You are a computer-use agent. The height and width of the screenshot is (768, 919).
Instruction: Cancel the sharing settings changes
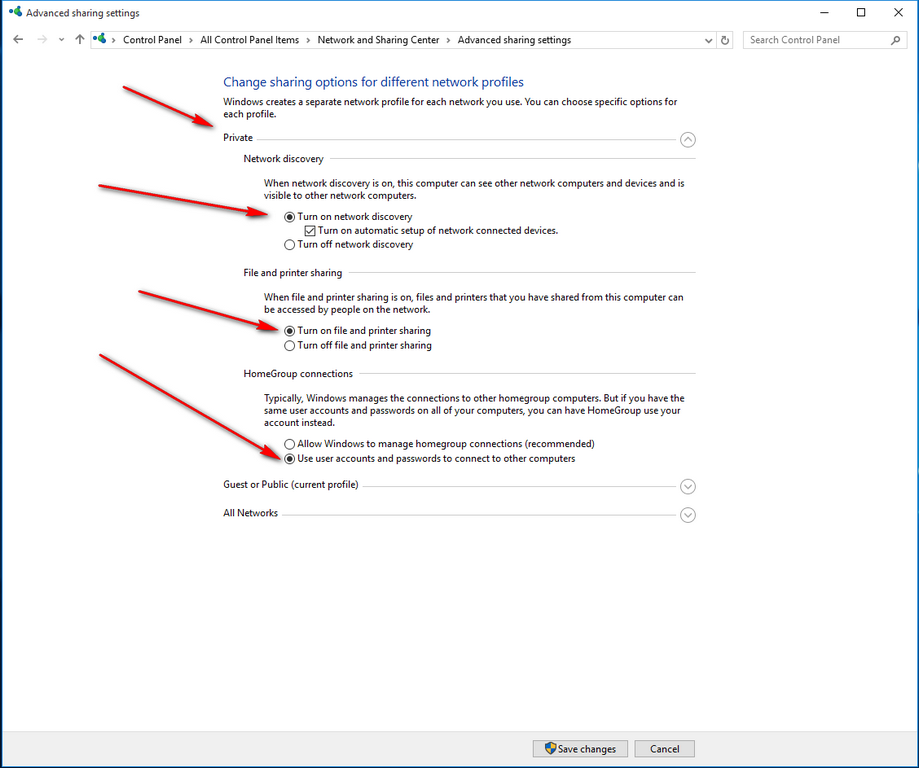[665, 749]
